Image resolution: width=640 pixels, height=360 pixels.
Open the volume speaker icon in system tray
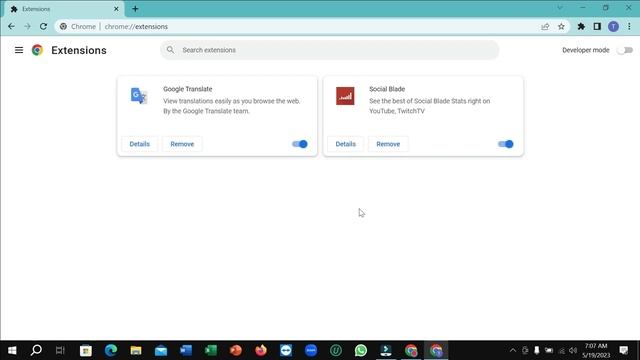click(x=573, y=350)
